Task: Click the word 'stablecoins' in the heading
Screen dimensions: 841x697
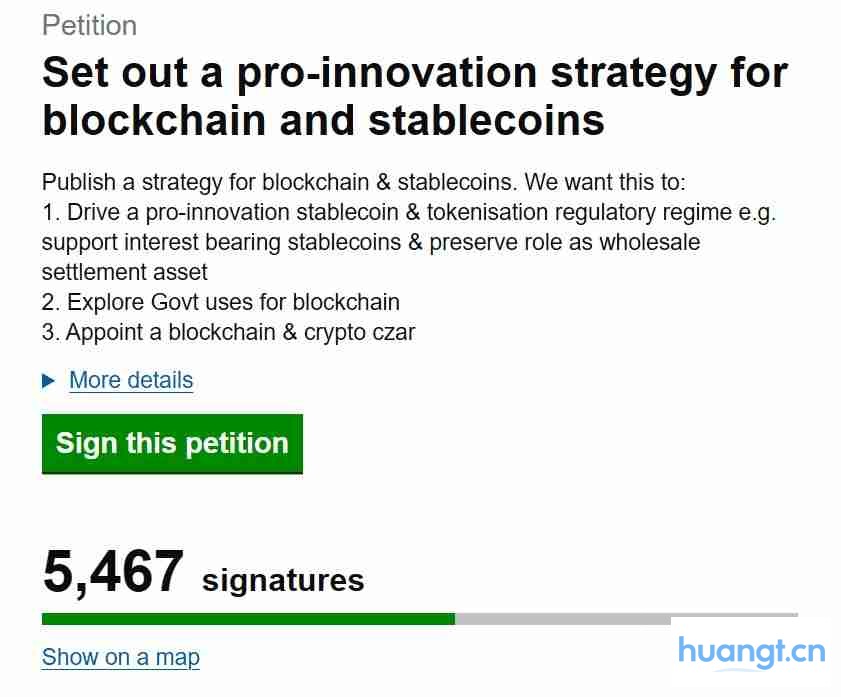Action: [486, 120]
